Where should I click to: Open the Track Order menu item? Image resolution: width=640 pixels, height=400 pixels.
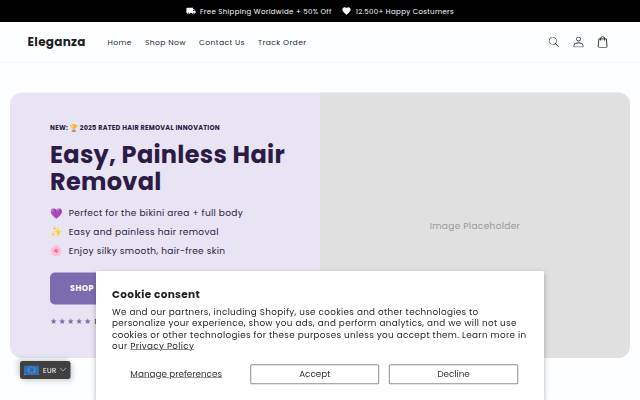tap(282, 42)
